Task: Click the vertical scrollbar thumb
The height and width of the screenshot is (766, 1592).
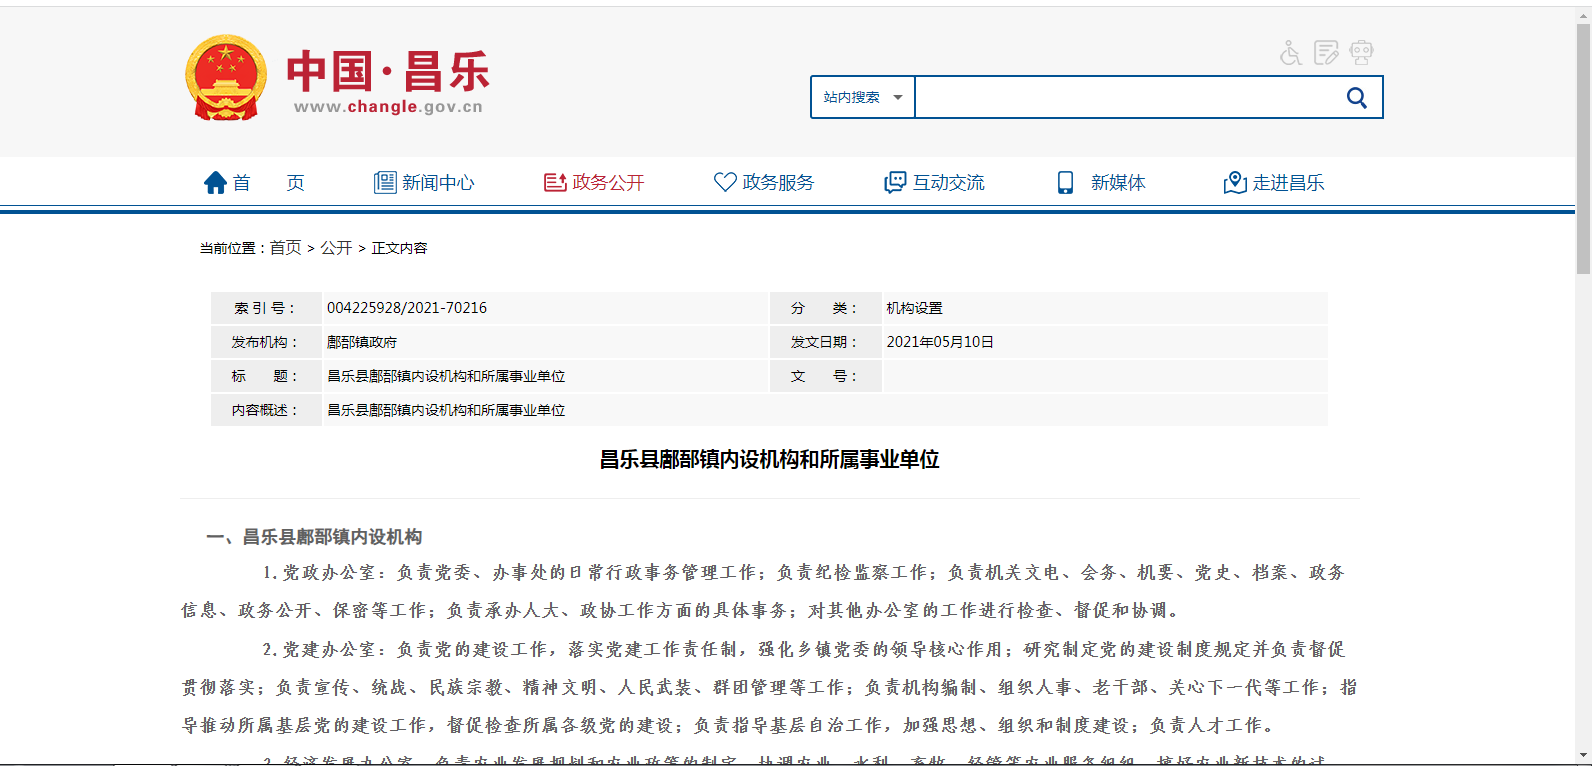Action: tap(1583, 150)
